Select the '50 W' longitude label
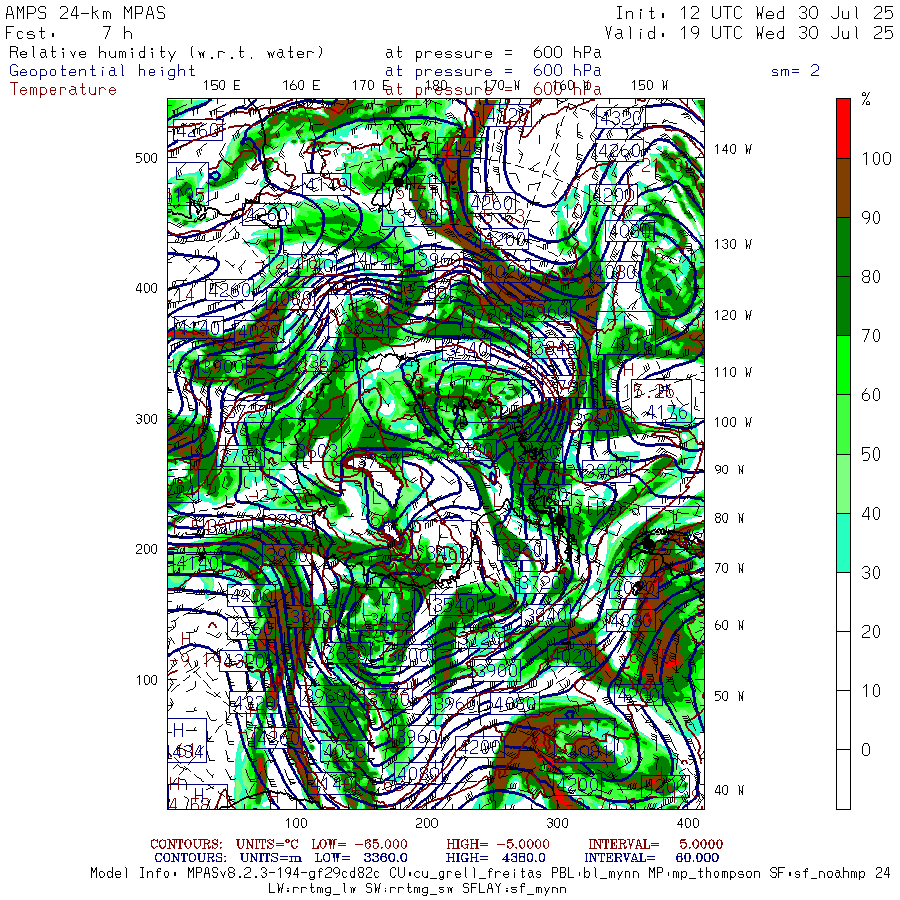This screenshot has width=900, height=900. [729, 696]
